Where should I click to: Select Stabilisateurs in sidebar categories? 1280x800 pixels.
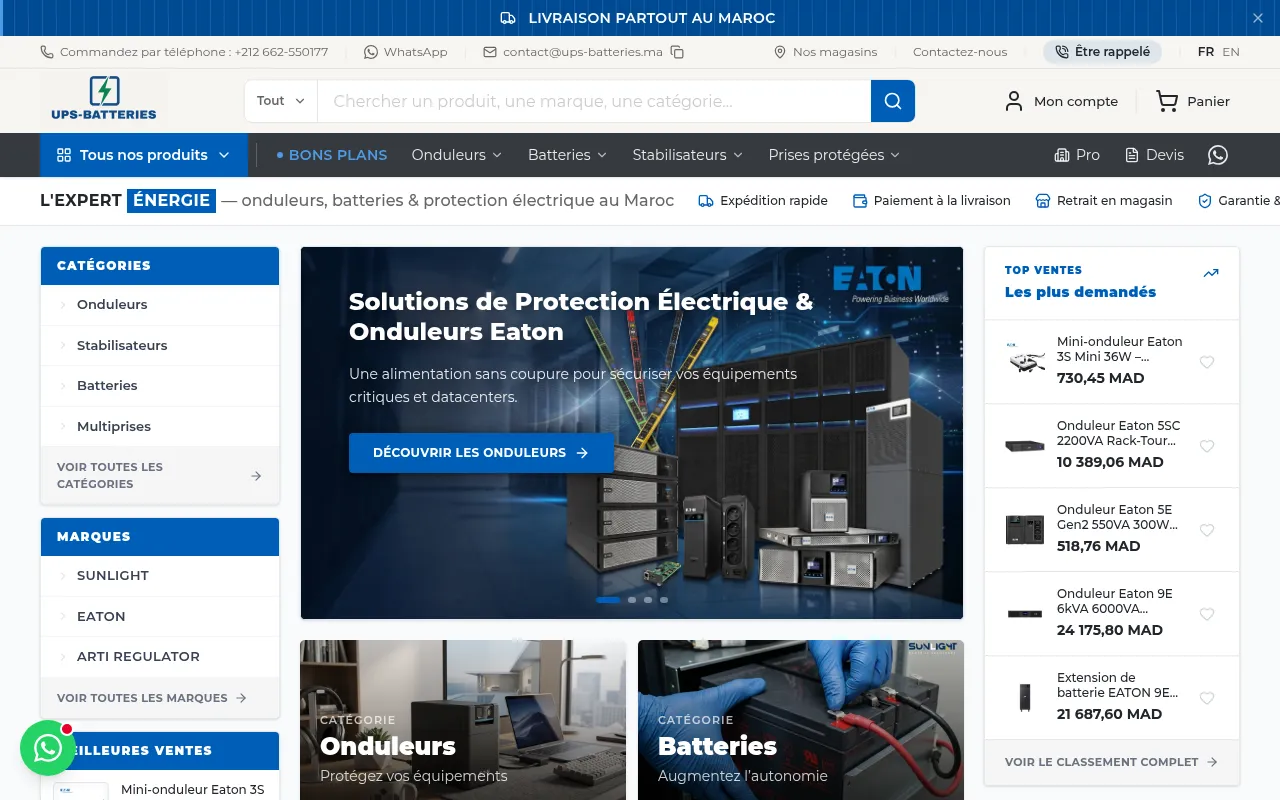click(160, 345)
